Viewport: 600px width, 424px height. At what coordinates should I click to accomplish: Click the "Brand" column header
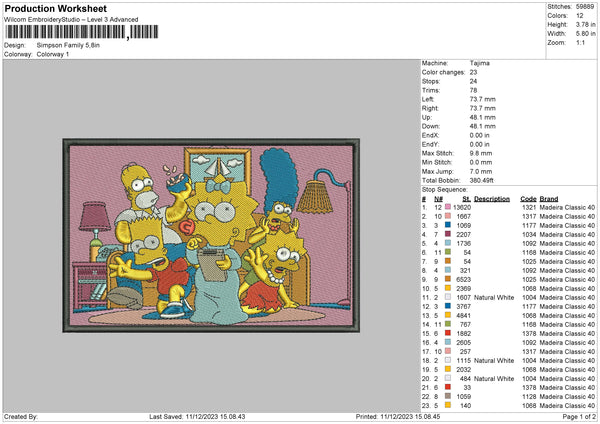(549, 199)
